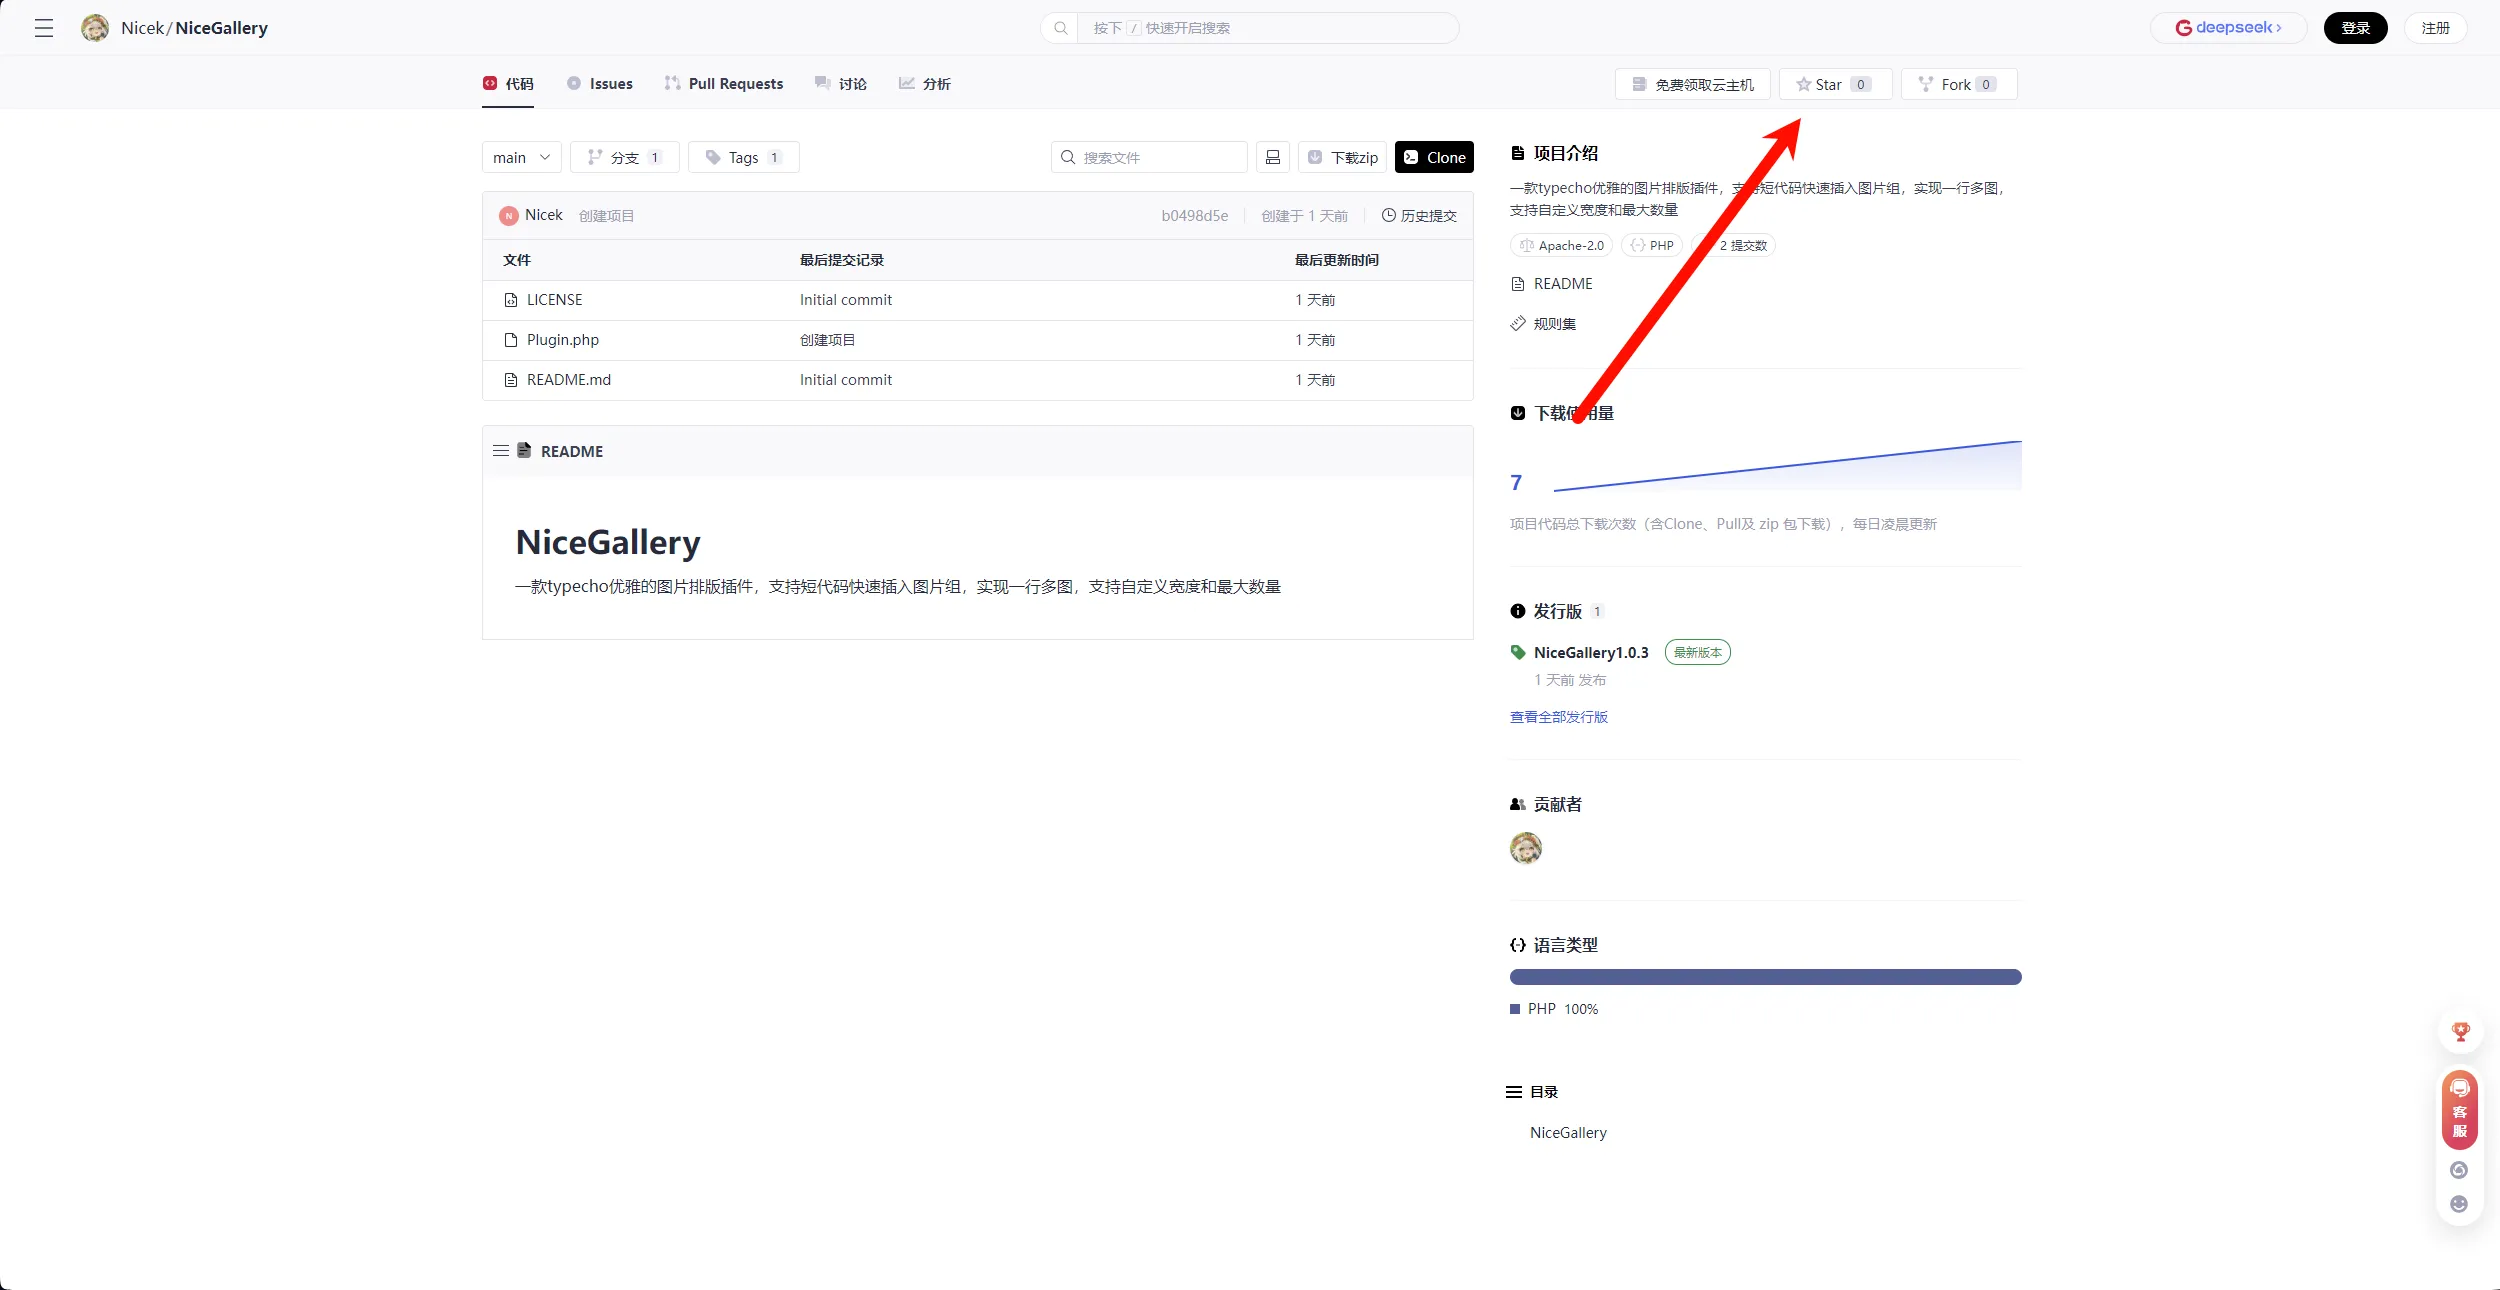Fork the repository
Screen dimensions: 2500x1290
coord(1959,85)
